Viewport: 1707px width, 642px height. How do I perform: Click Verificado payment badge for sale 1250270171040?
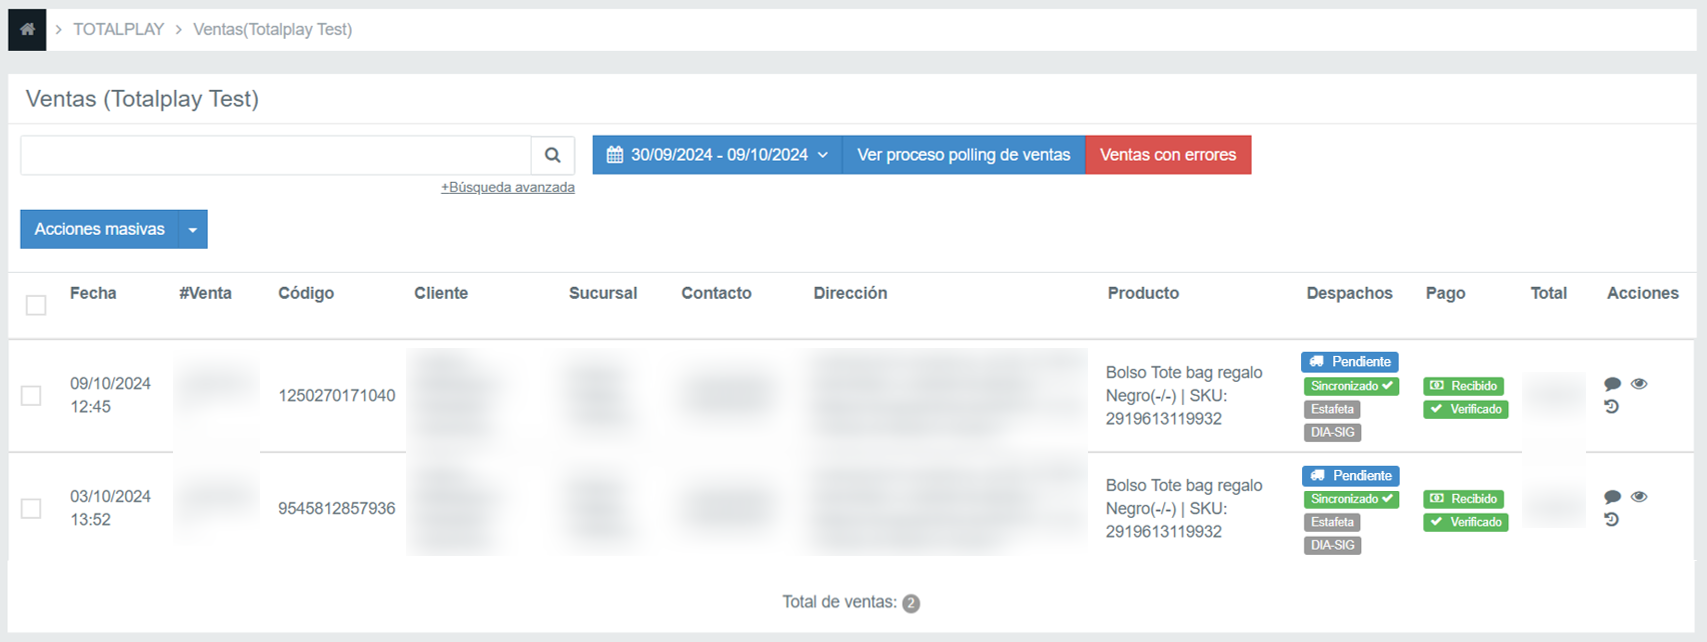point(1465,409)
